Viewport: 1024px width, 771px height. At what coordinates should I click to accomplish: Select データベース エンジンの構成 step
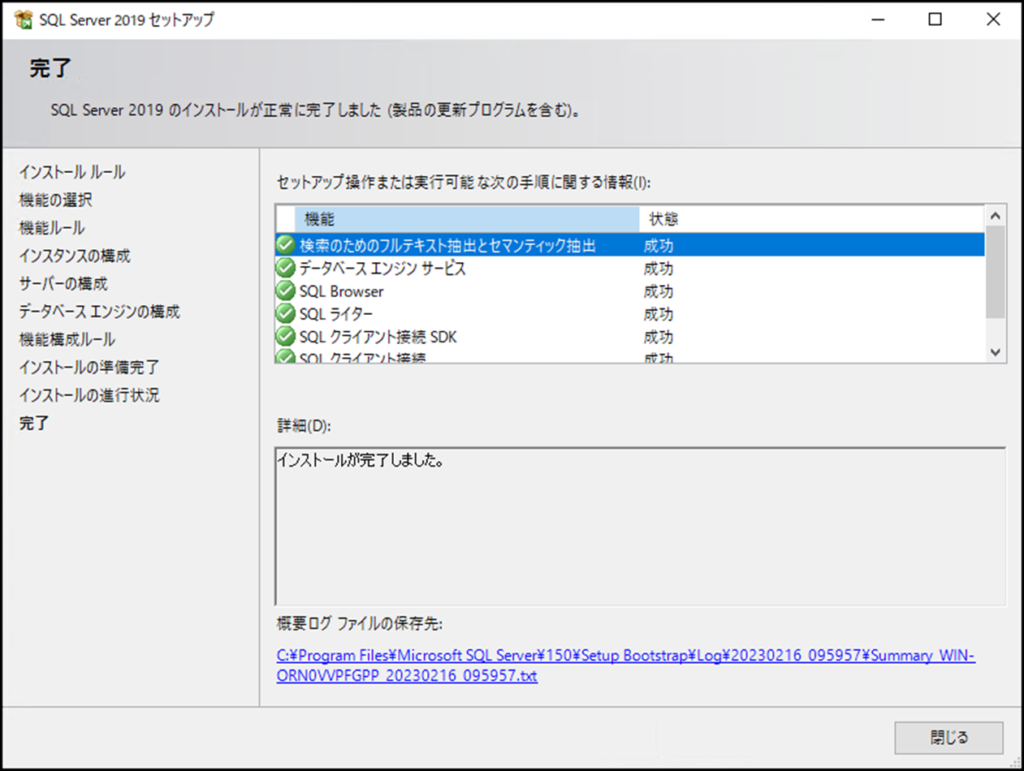coord(99,311)
